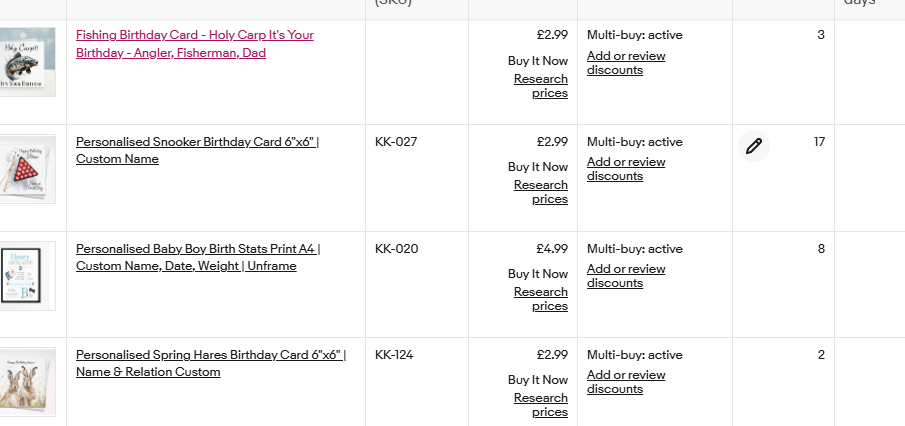The height and width of the screenshot is (426, 905).
Task: Click the quantity 8 for Baby Boy Print
Action: 821,249
